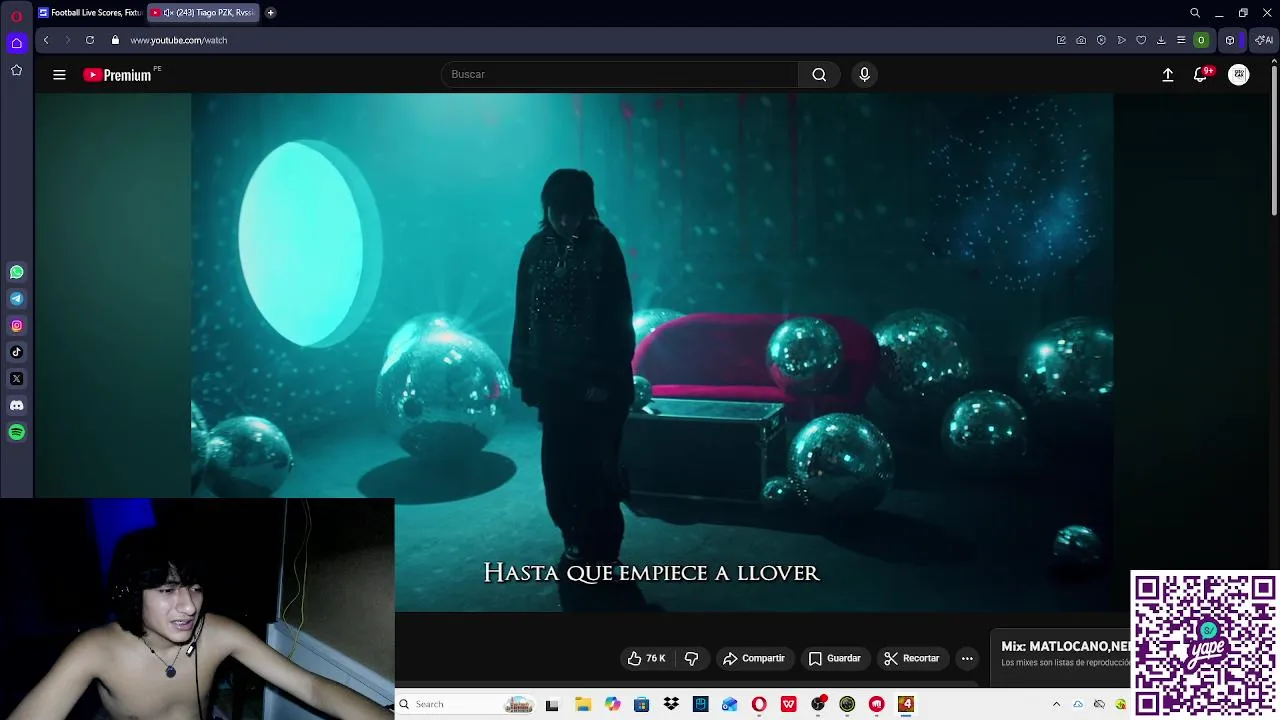Open Opera browser taskbar icon
Viewport: 1280px width, 720px height.
tap(759, 704)
